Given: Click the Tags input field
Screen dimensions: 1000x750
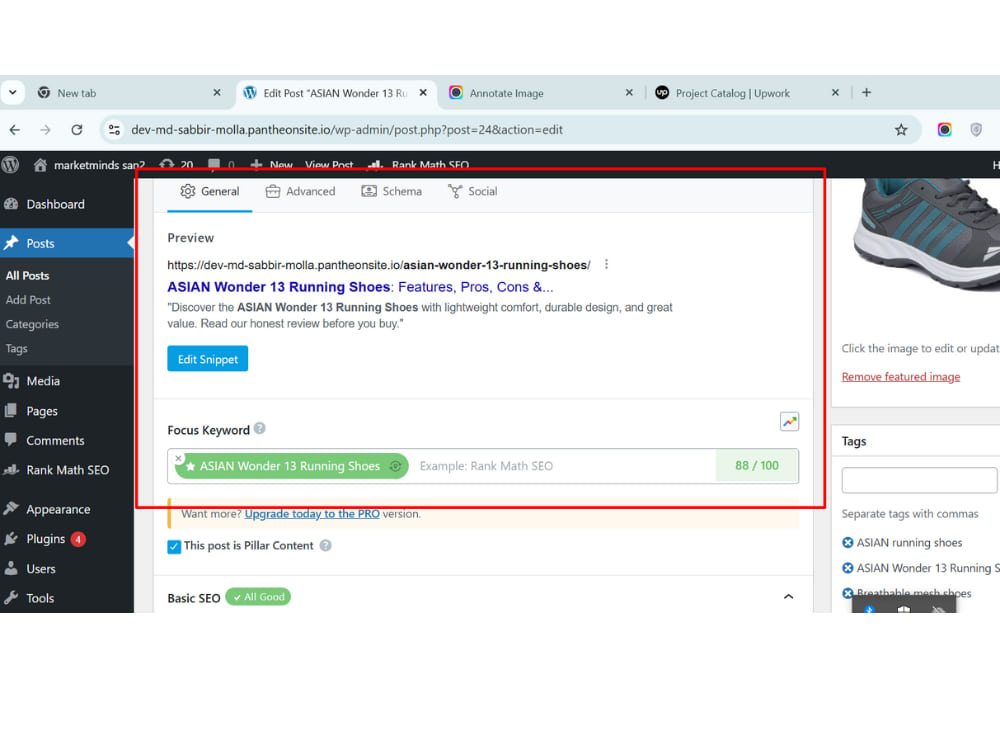Looking at the screenshot, I should (919, 480).
